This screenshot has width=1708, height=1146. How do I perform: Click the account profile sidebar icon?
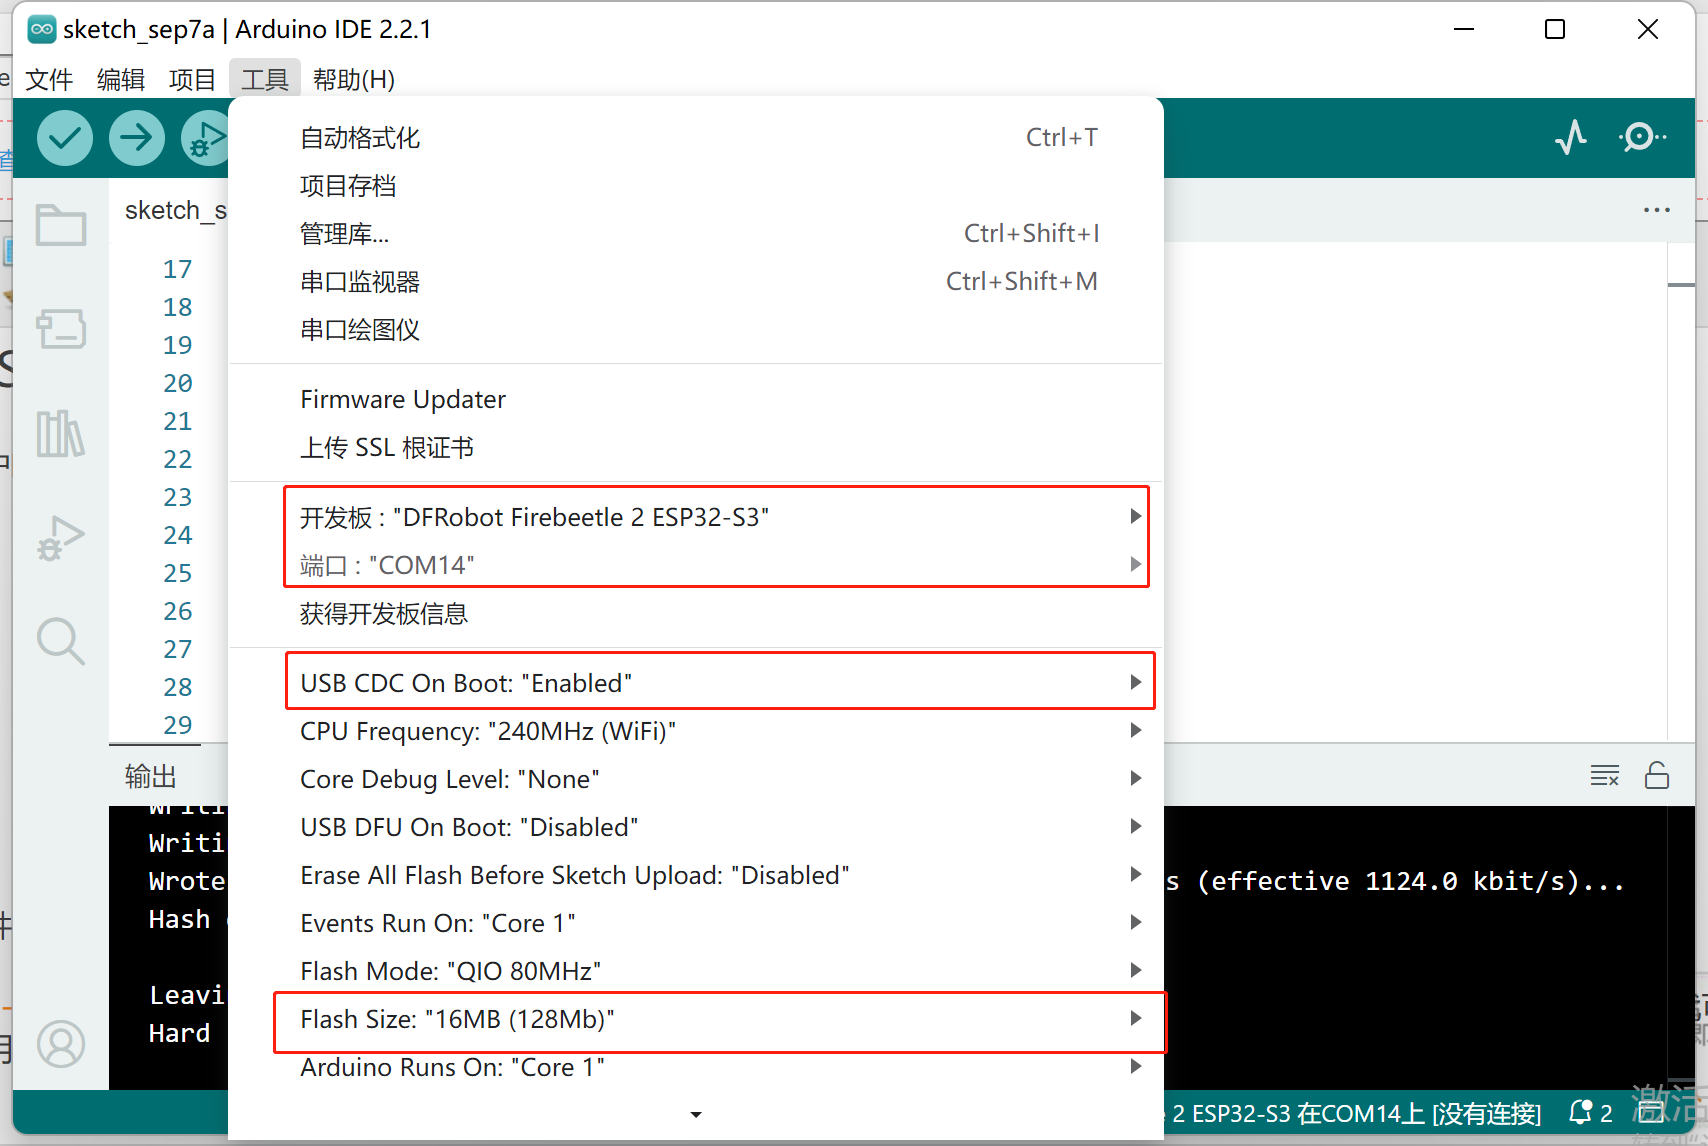tap(61, 1044)
